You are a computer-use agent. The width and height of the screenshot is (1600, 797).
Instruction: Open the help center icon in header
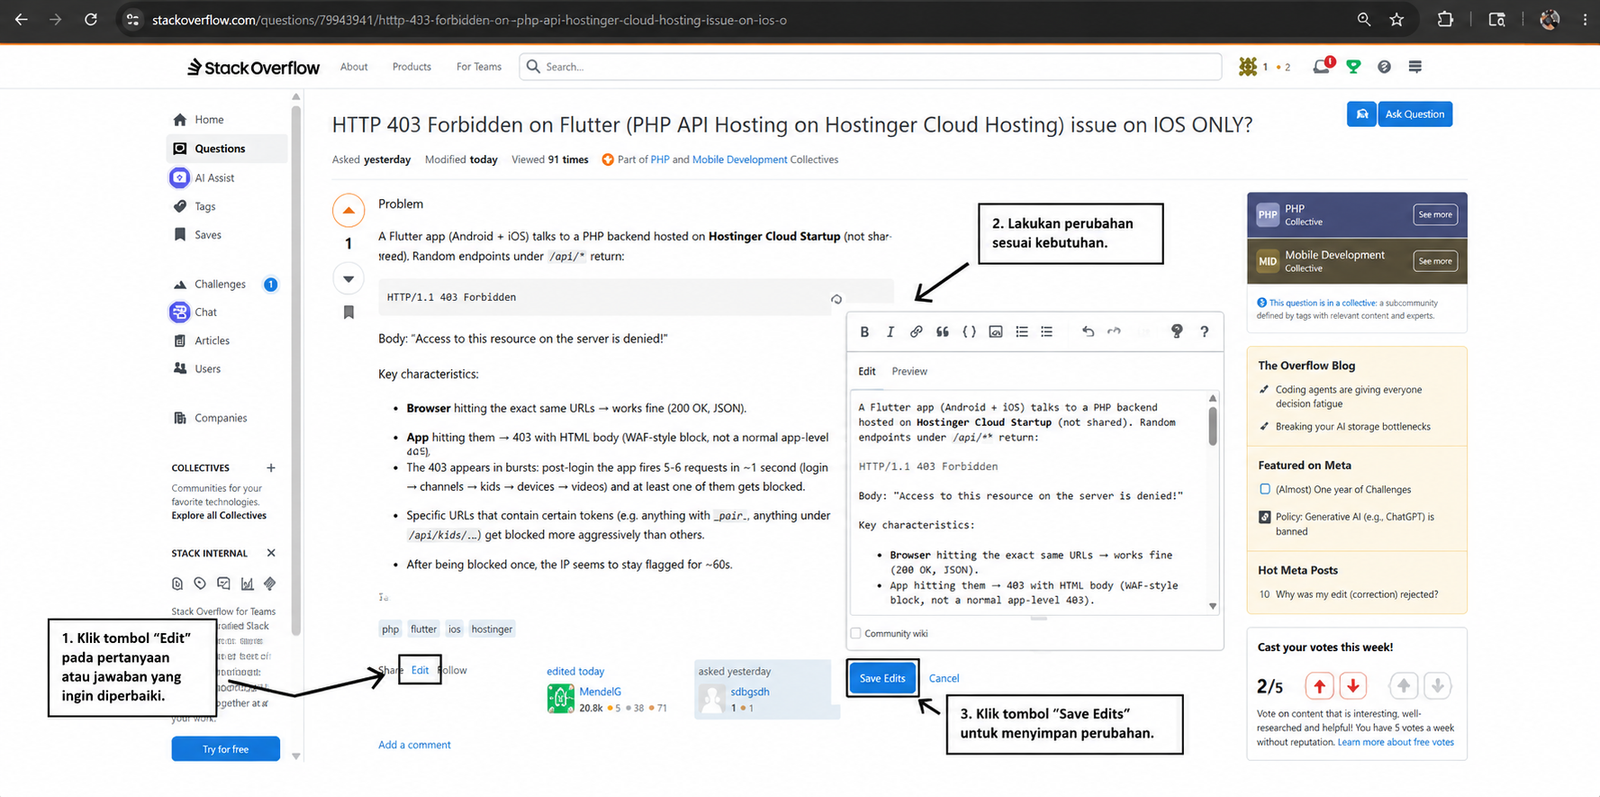point(1384,67)
